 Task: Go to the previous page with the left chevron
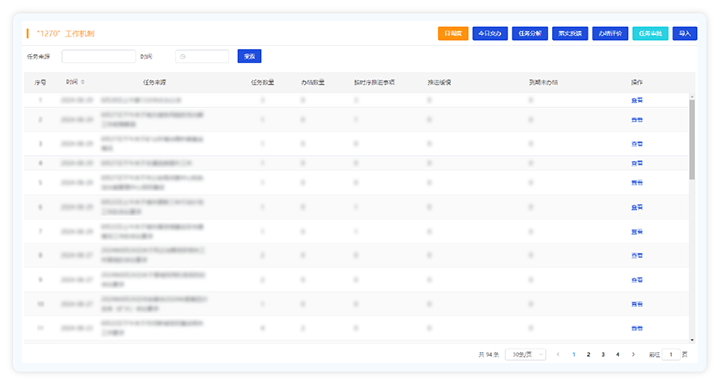point(558,354)
